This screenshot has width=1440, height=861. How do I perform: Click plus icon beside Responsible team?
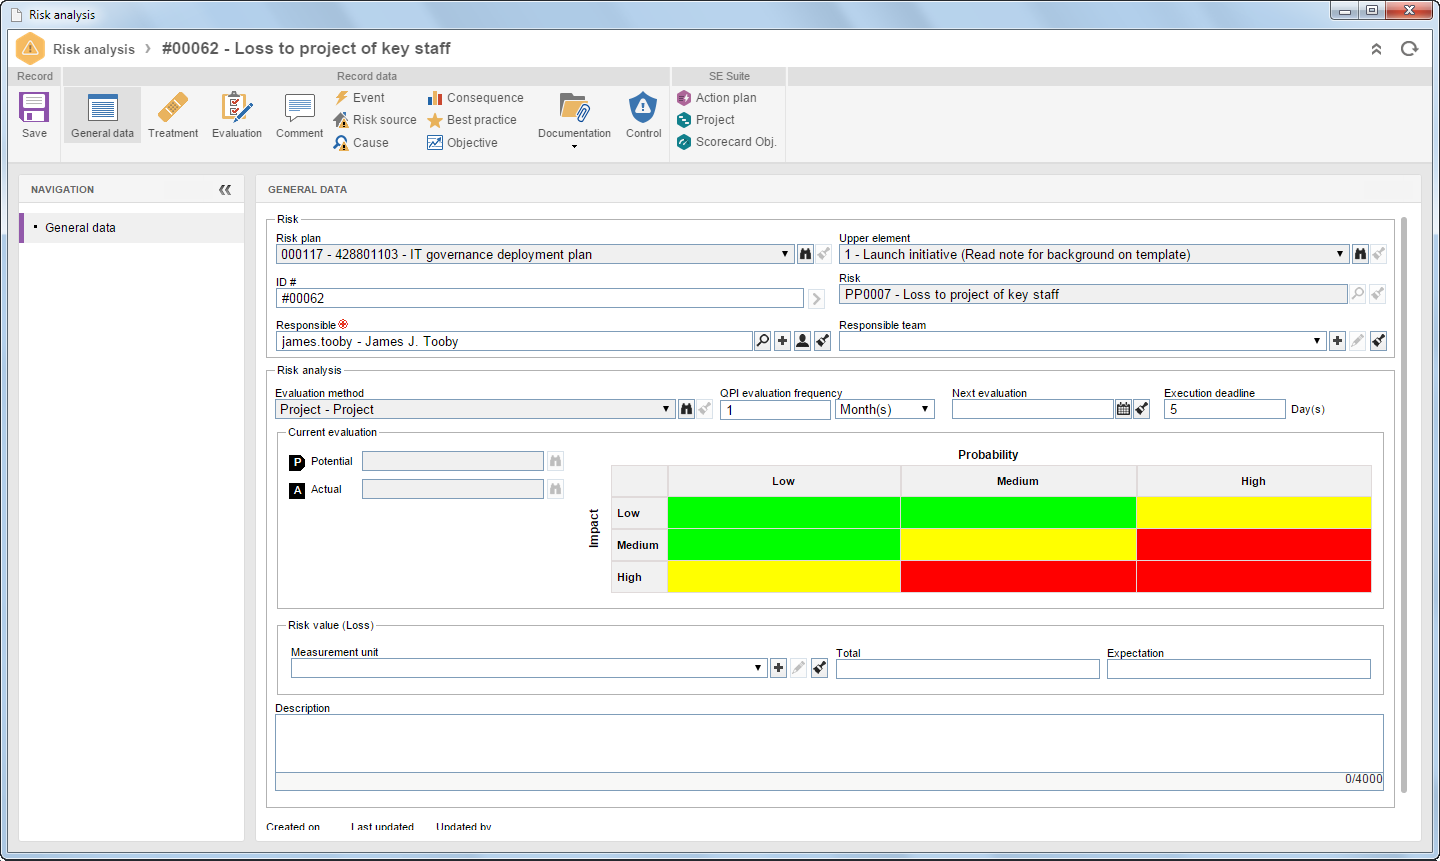coord(1337,341)
